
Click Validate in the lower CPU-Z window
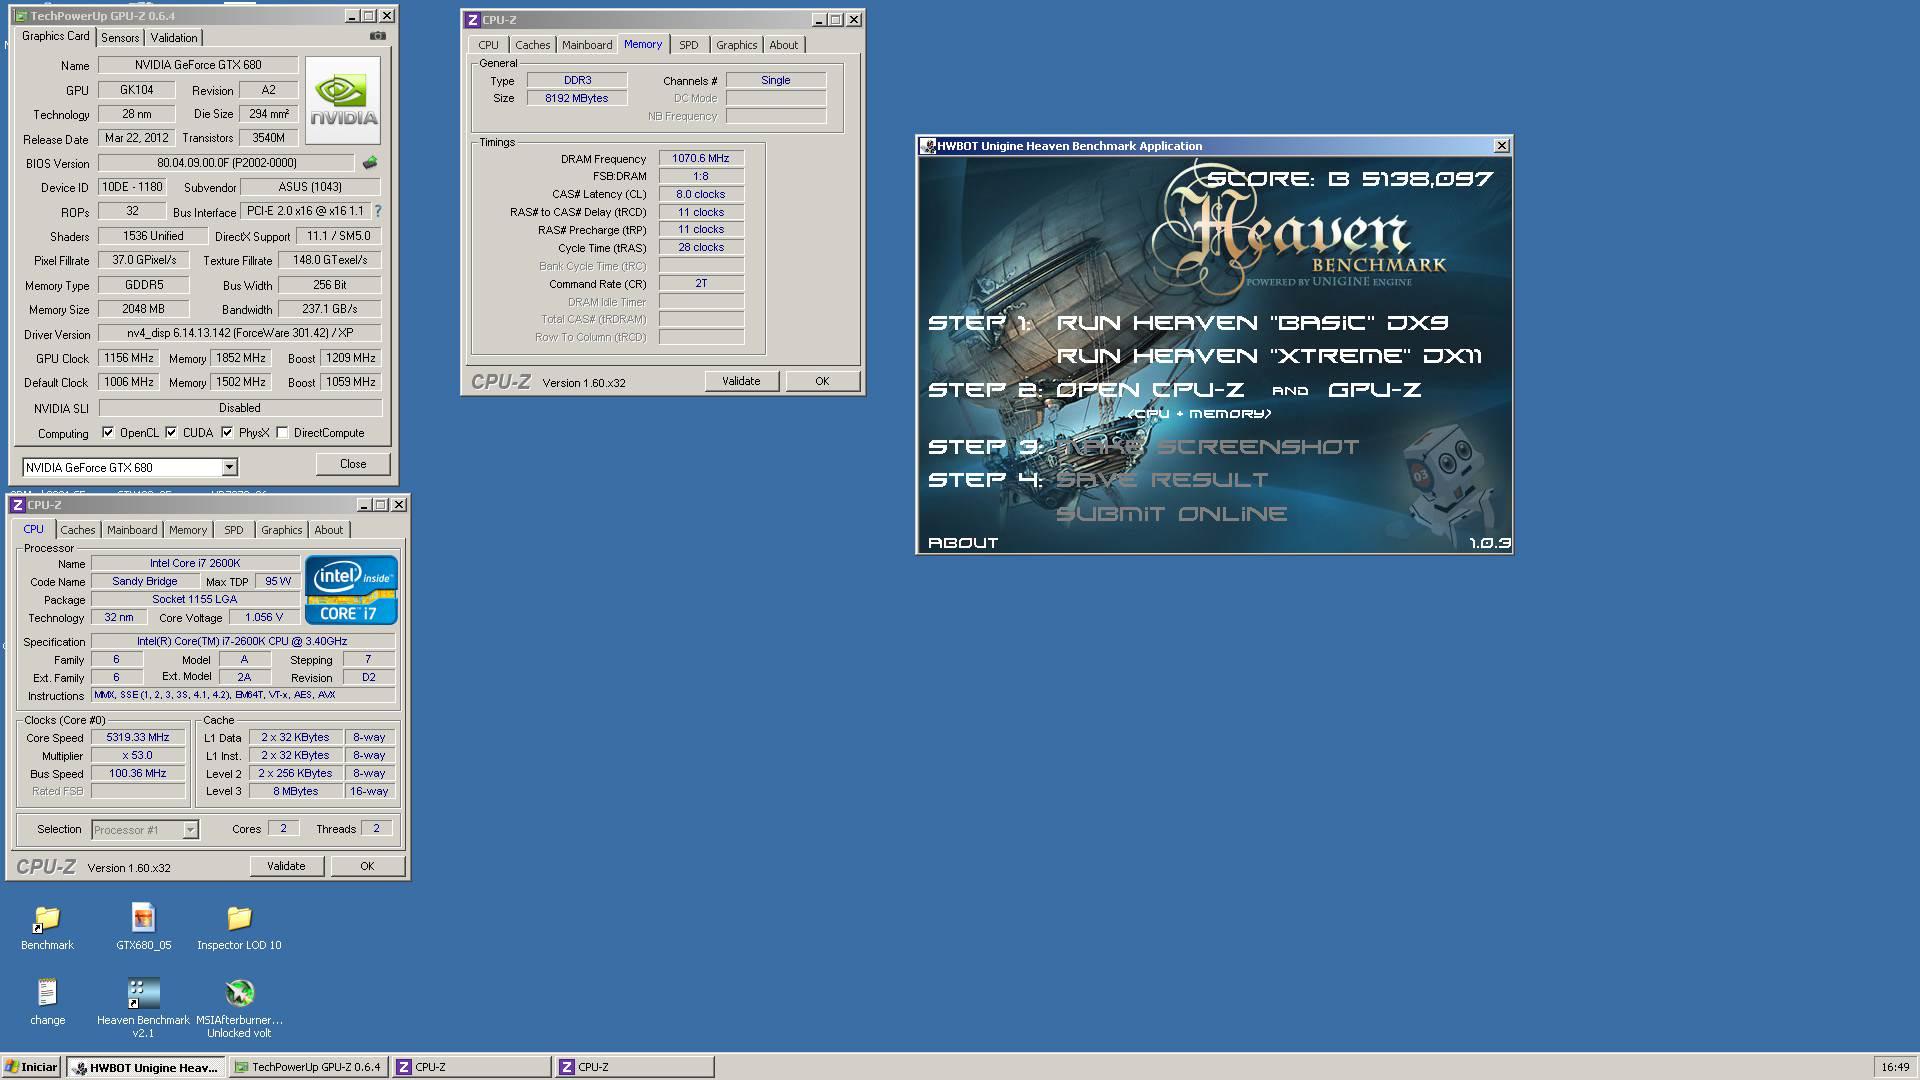286,866
